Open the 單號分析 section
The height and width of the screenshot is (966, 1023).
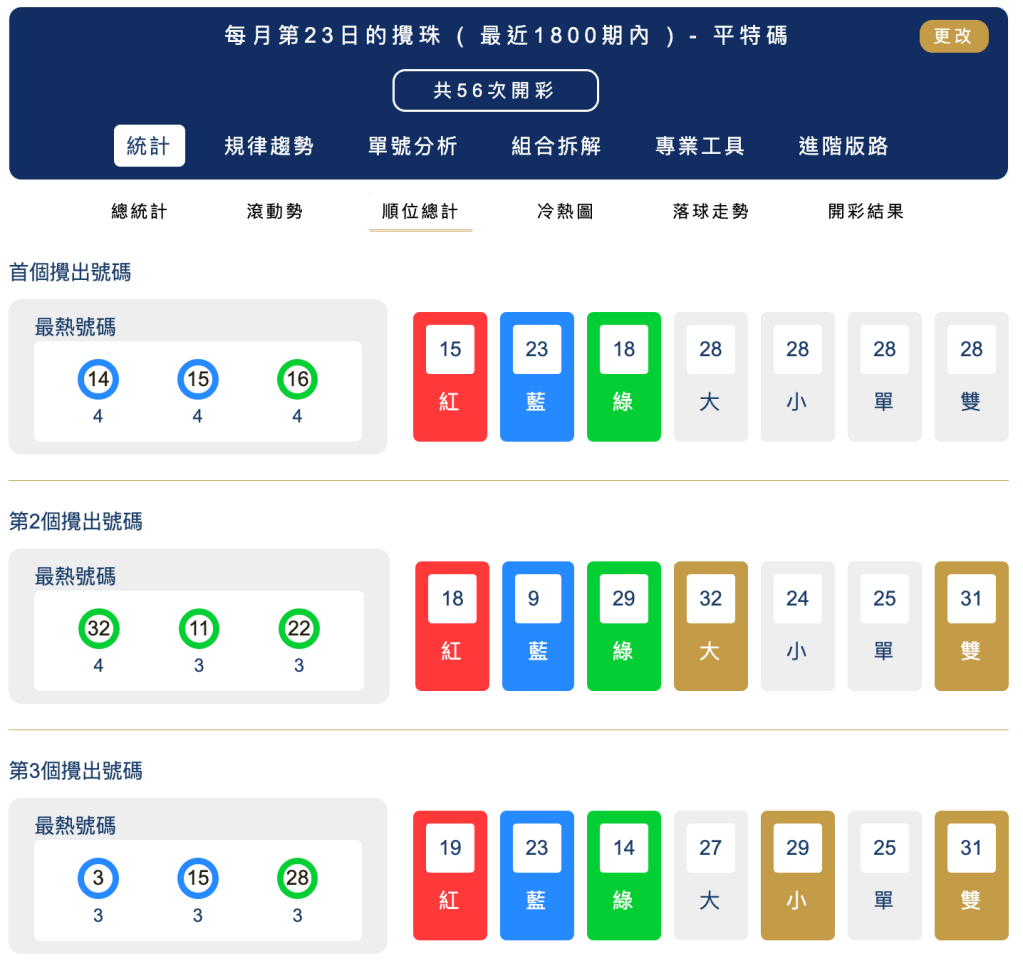tap(414, 145)
